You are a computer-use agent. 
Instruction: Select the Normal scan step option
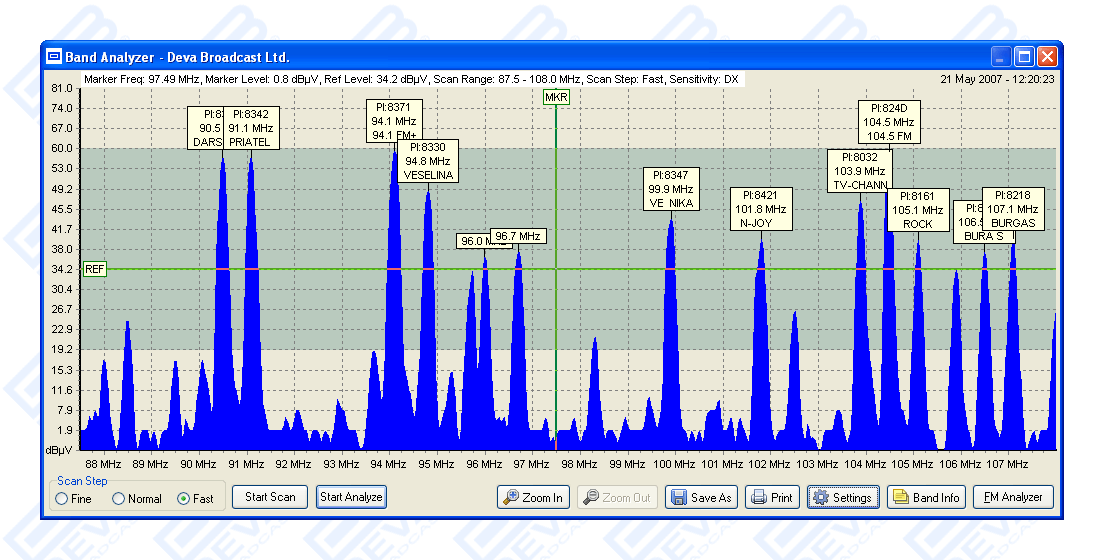coord(119,499)
